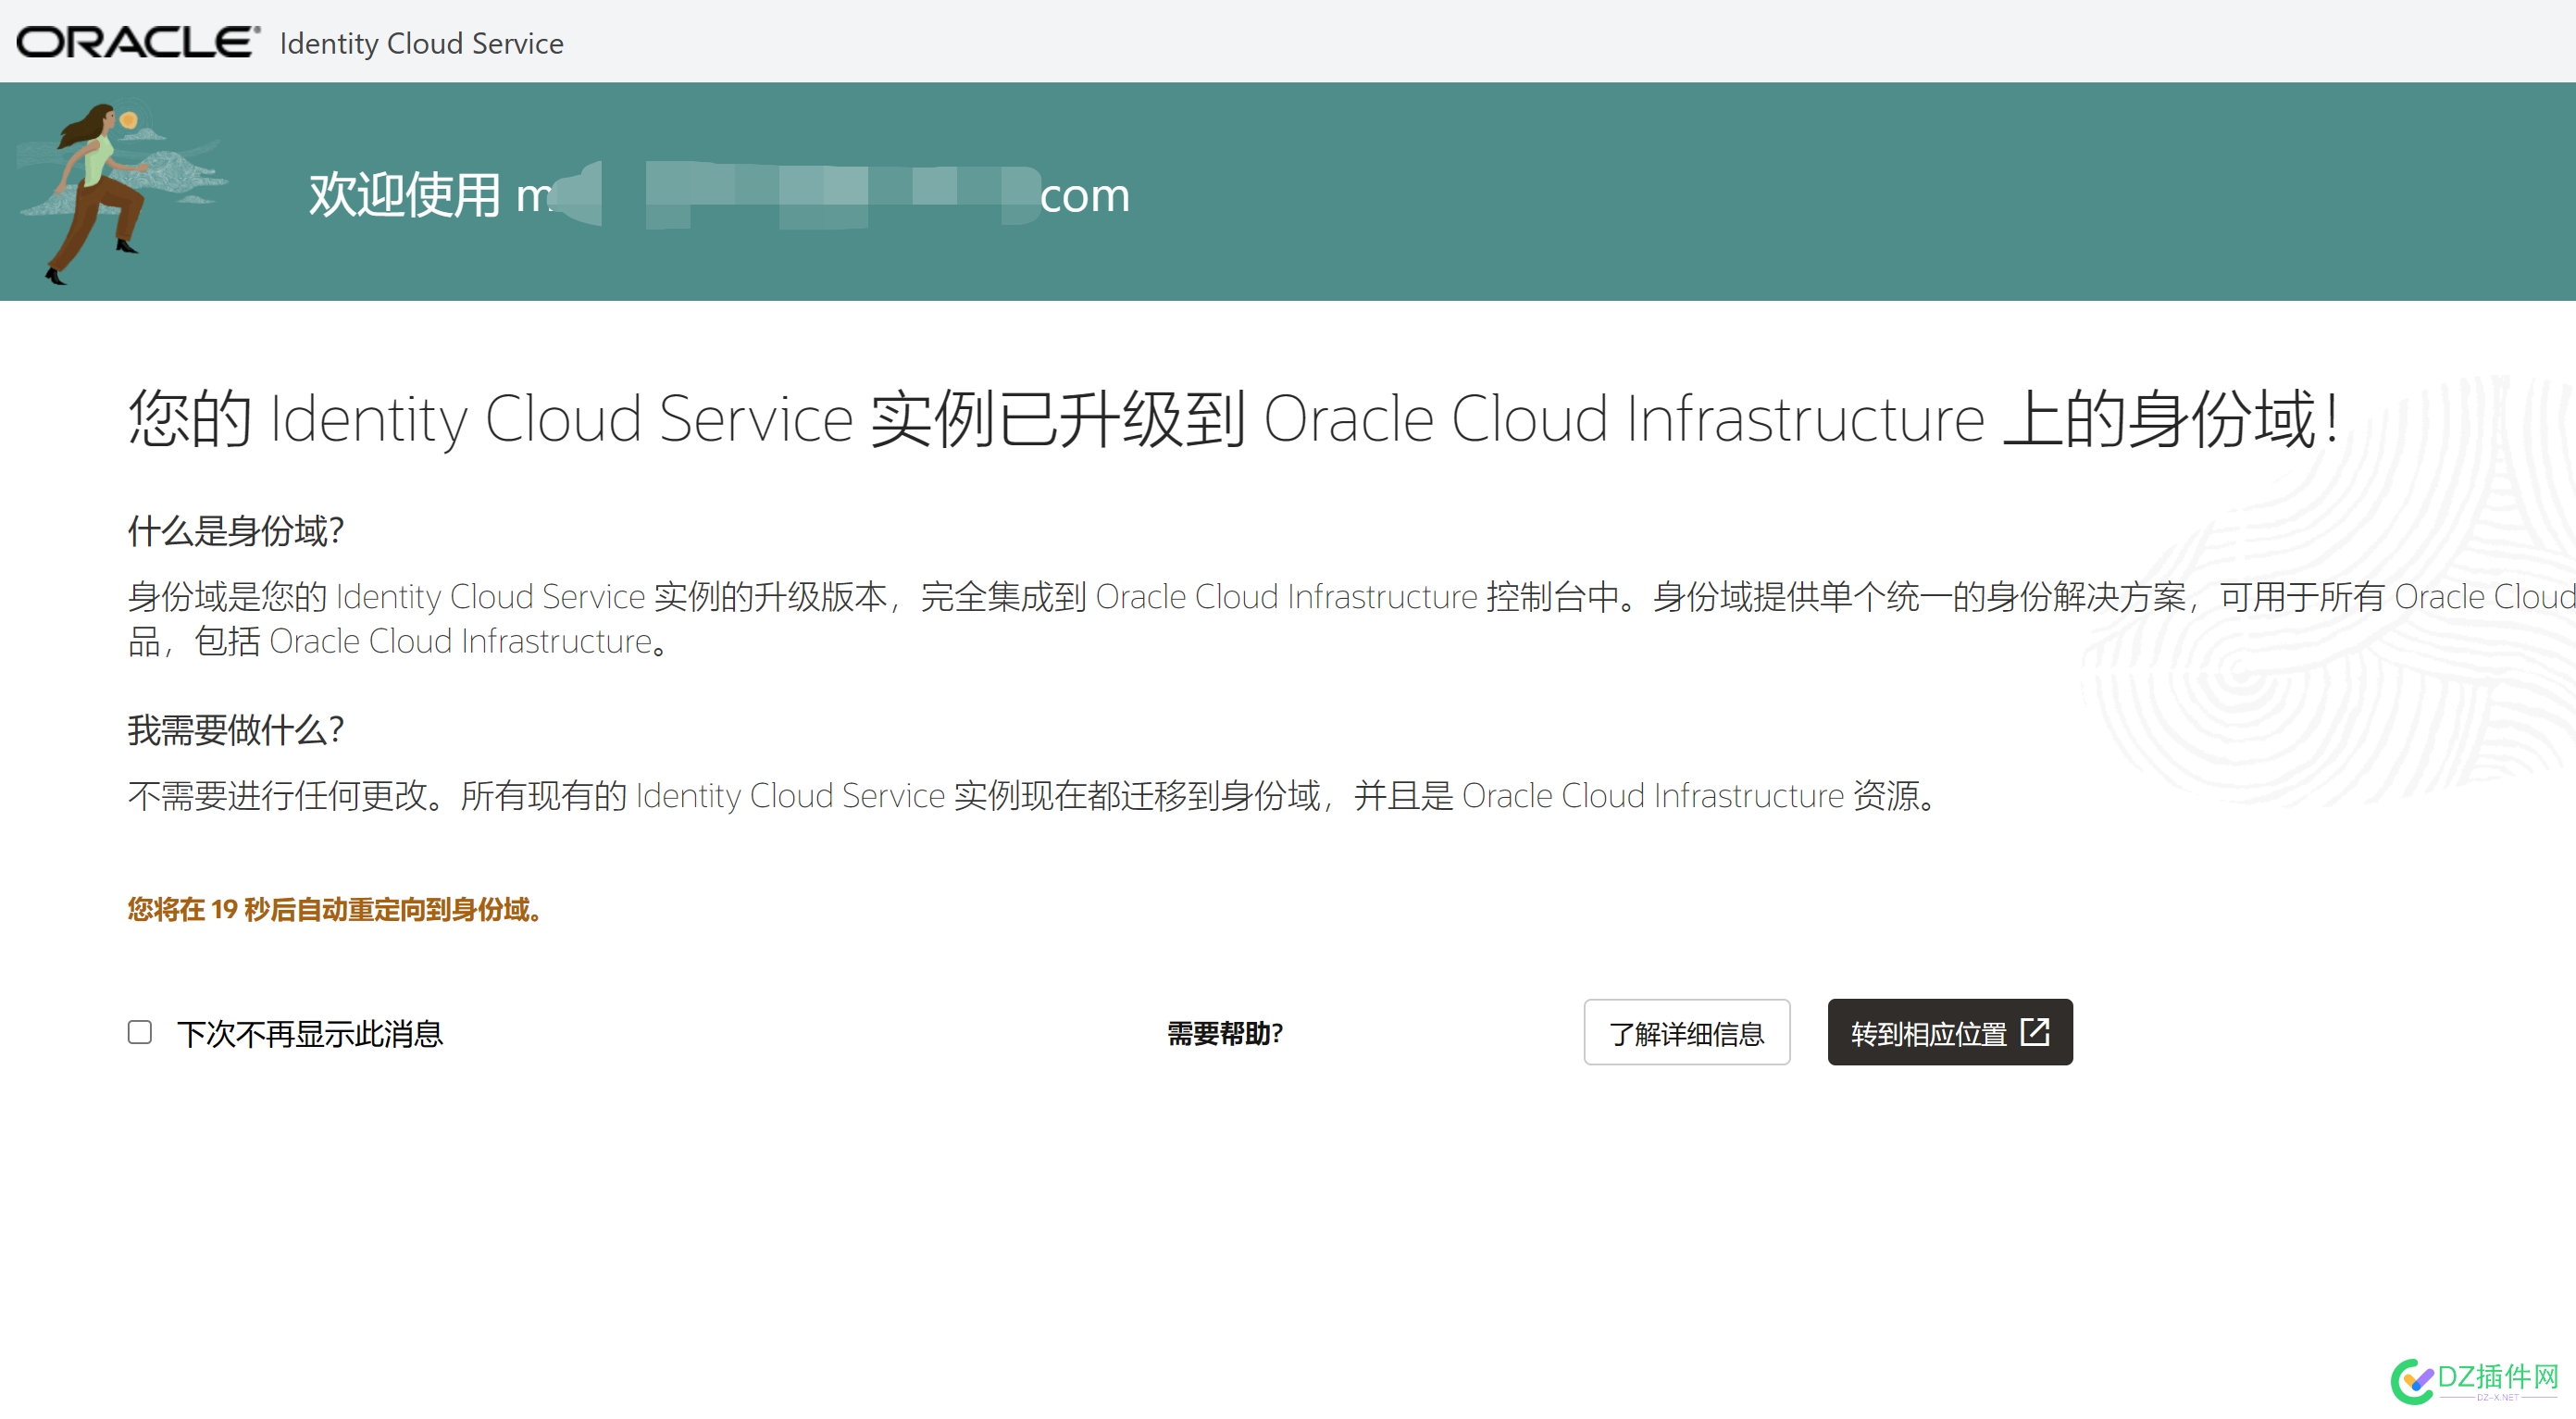Open 了解详细信息 for more details
This screenshot has height=1419, width=2576.
point(1686,1032)
